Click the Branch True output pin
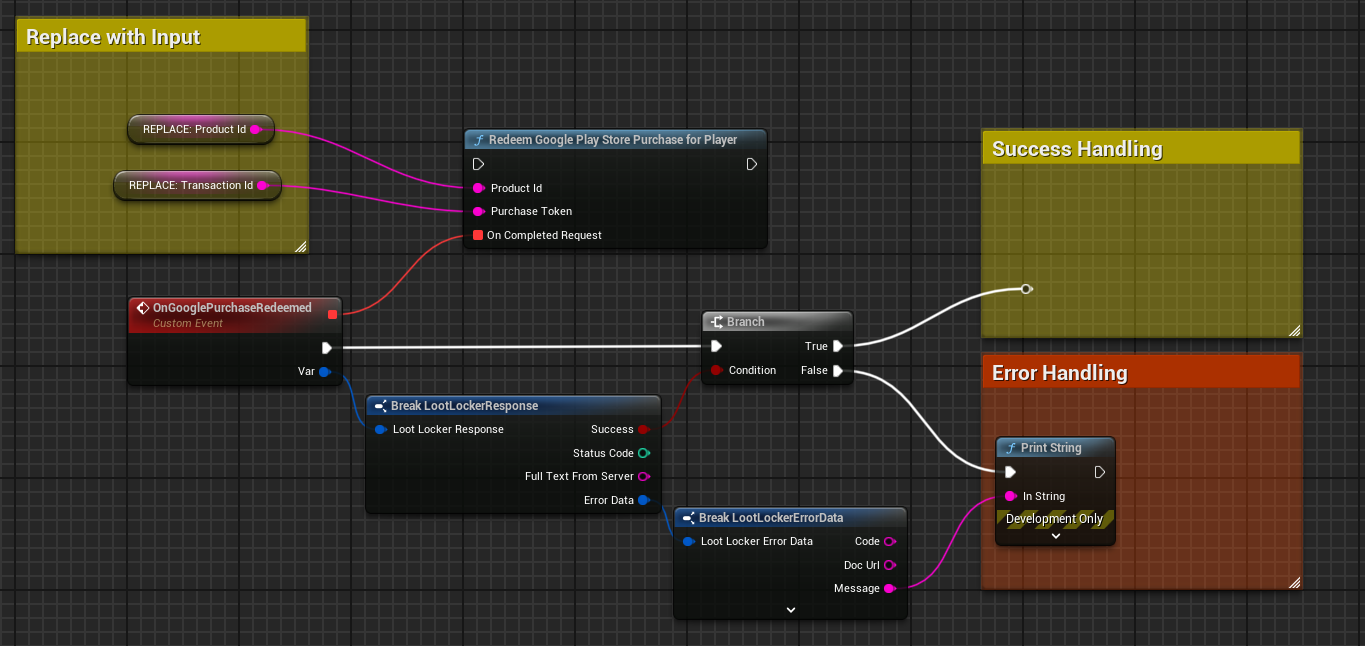This screenshot has height=646, width=1365. pos(838,346)
